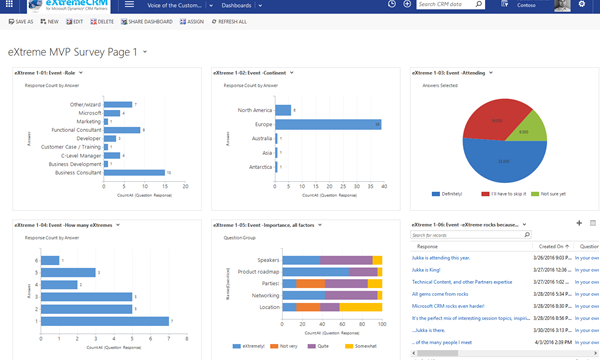Open 'Jukka is attending this year.' response
The image size is (600, 360).
441,258
